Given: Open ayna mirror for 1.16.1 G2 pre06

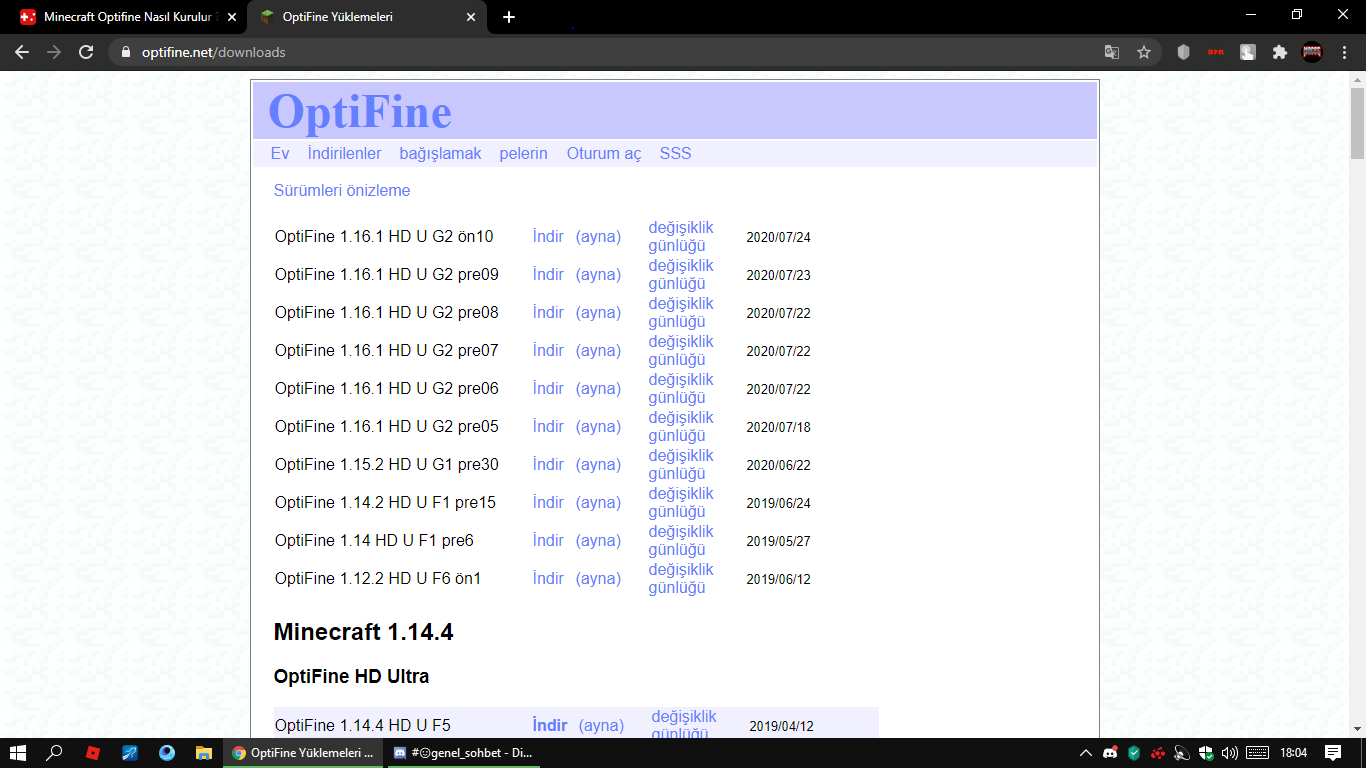Looking at the screenshot, I should pyautogui.click(x=598, y=389).
